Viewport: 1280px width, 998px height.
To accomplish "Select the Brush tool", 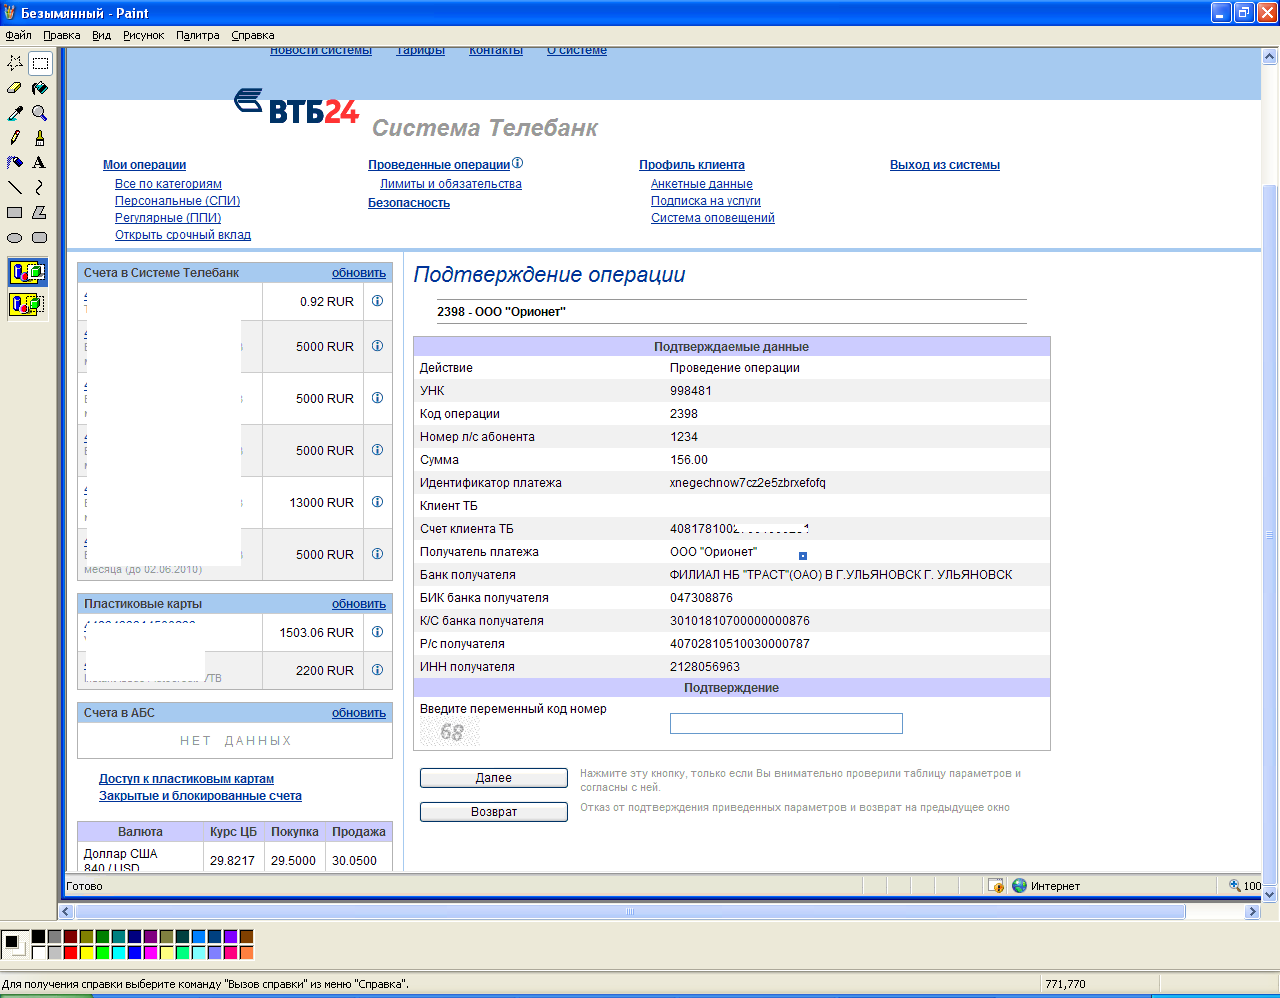I will 40,138.
